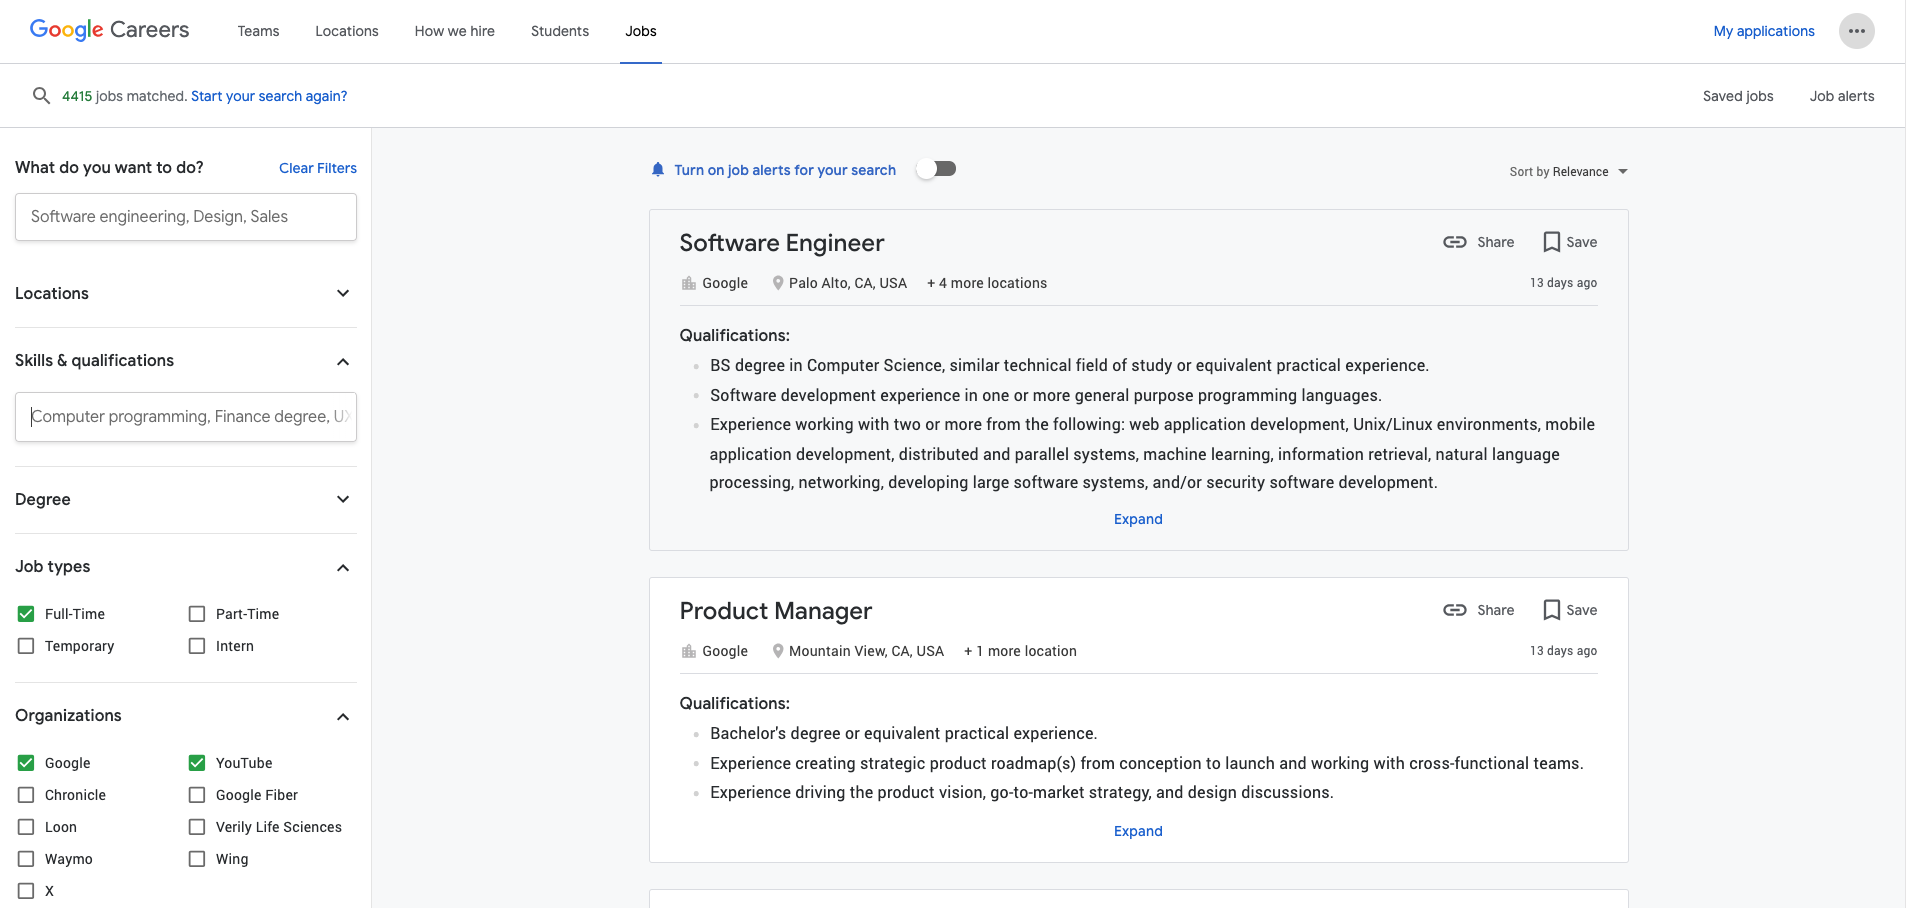Click Clear Filters link
1906x908 pixels.
(318, 168)
